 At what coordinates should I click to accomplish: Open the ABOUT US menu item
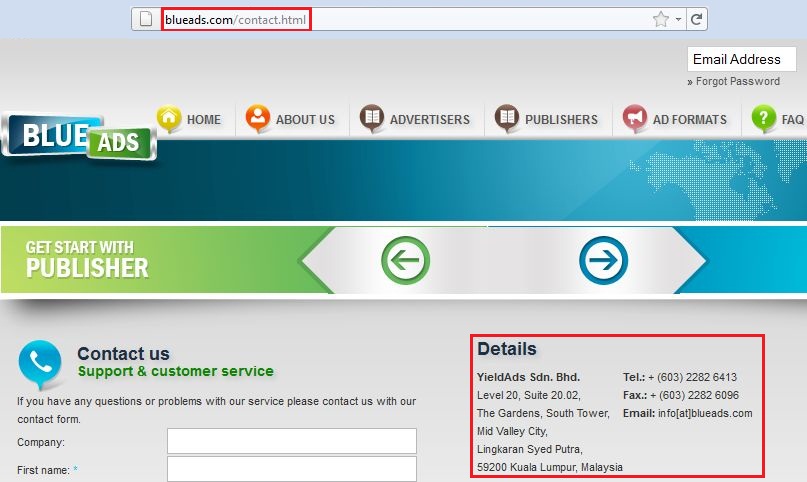[305, 119]
